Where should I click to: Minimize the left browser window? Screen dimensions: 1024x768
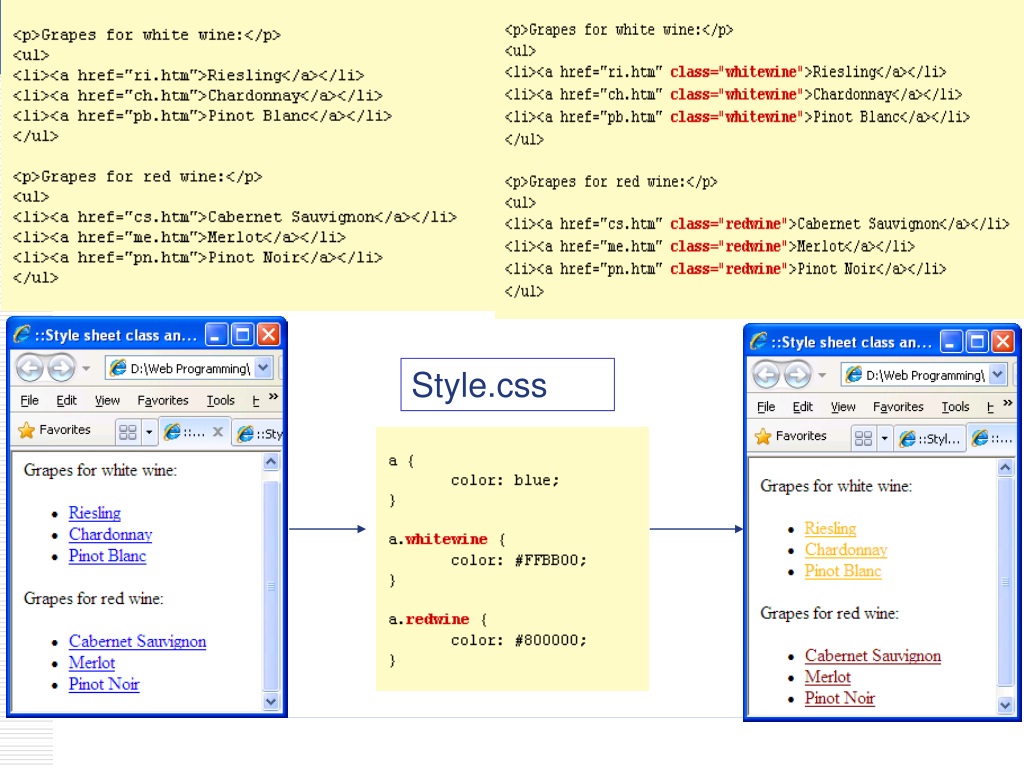216,335
